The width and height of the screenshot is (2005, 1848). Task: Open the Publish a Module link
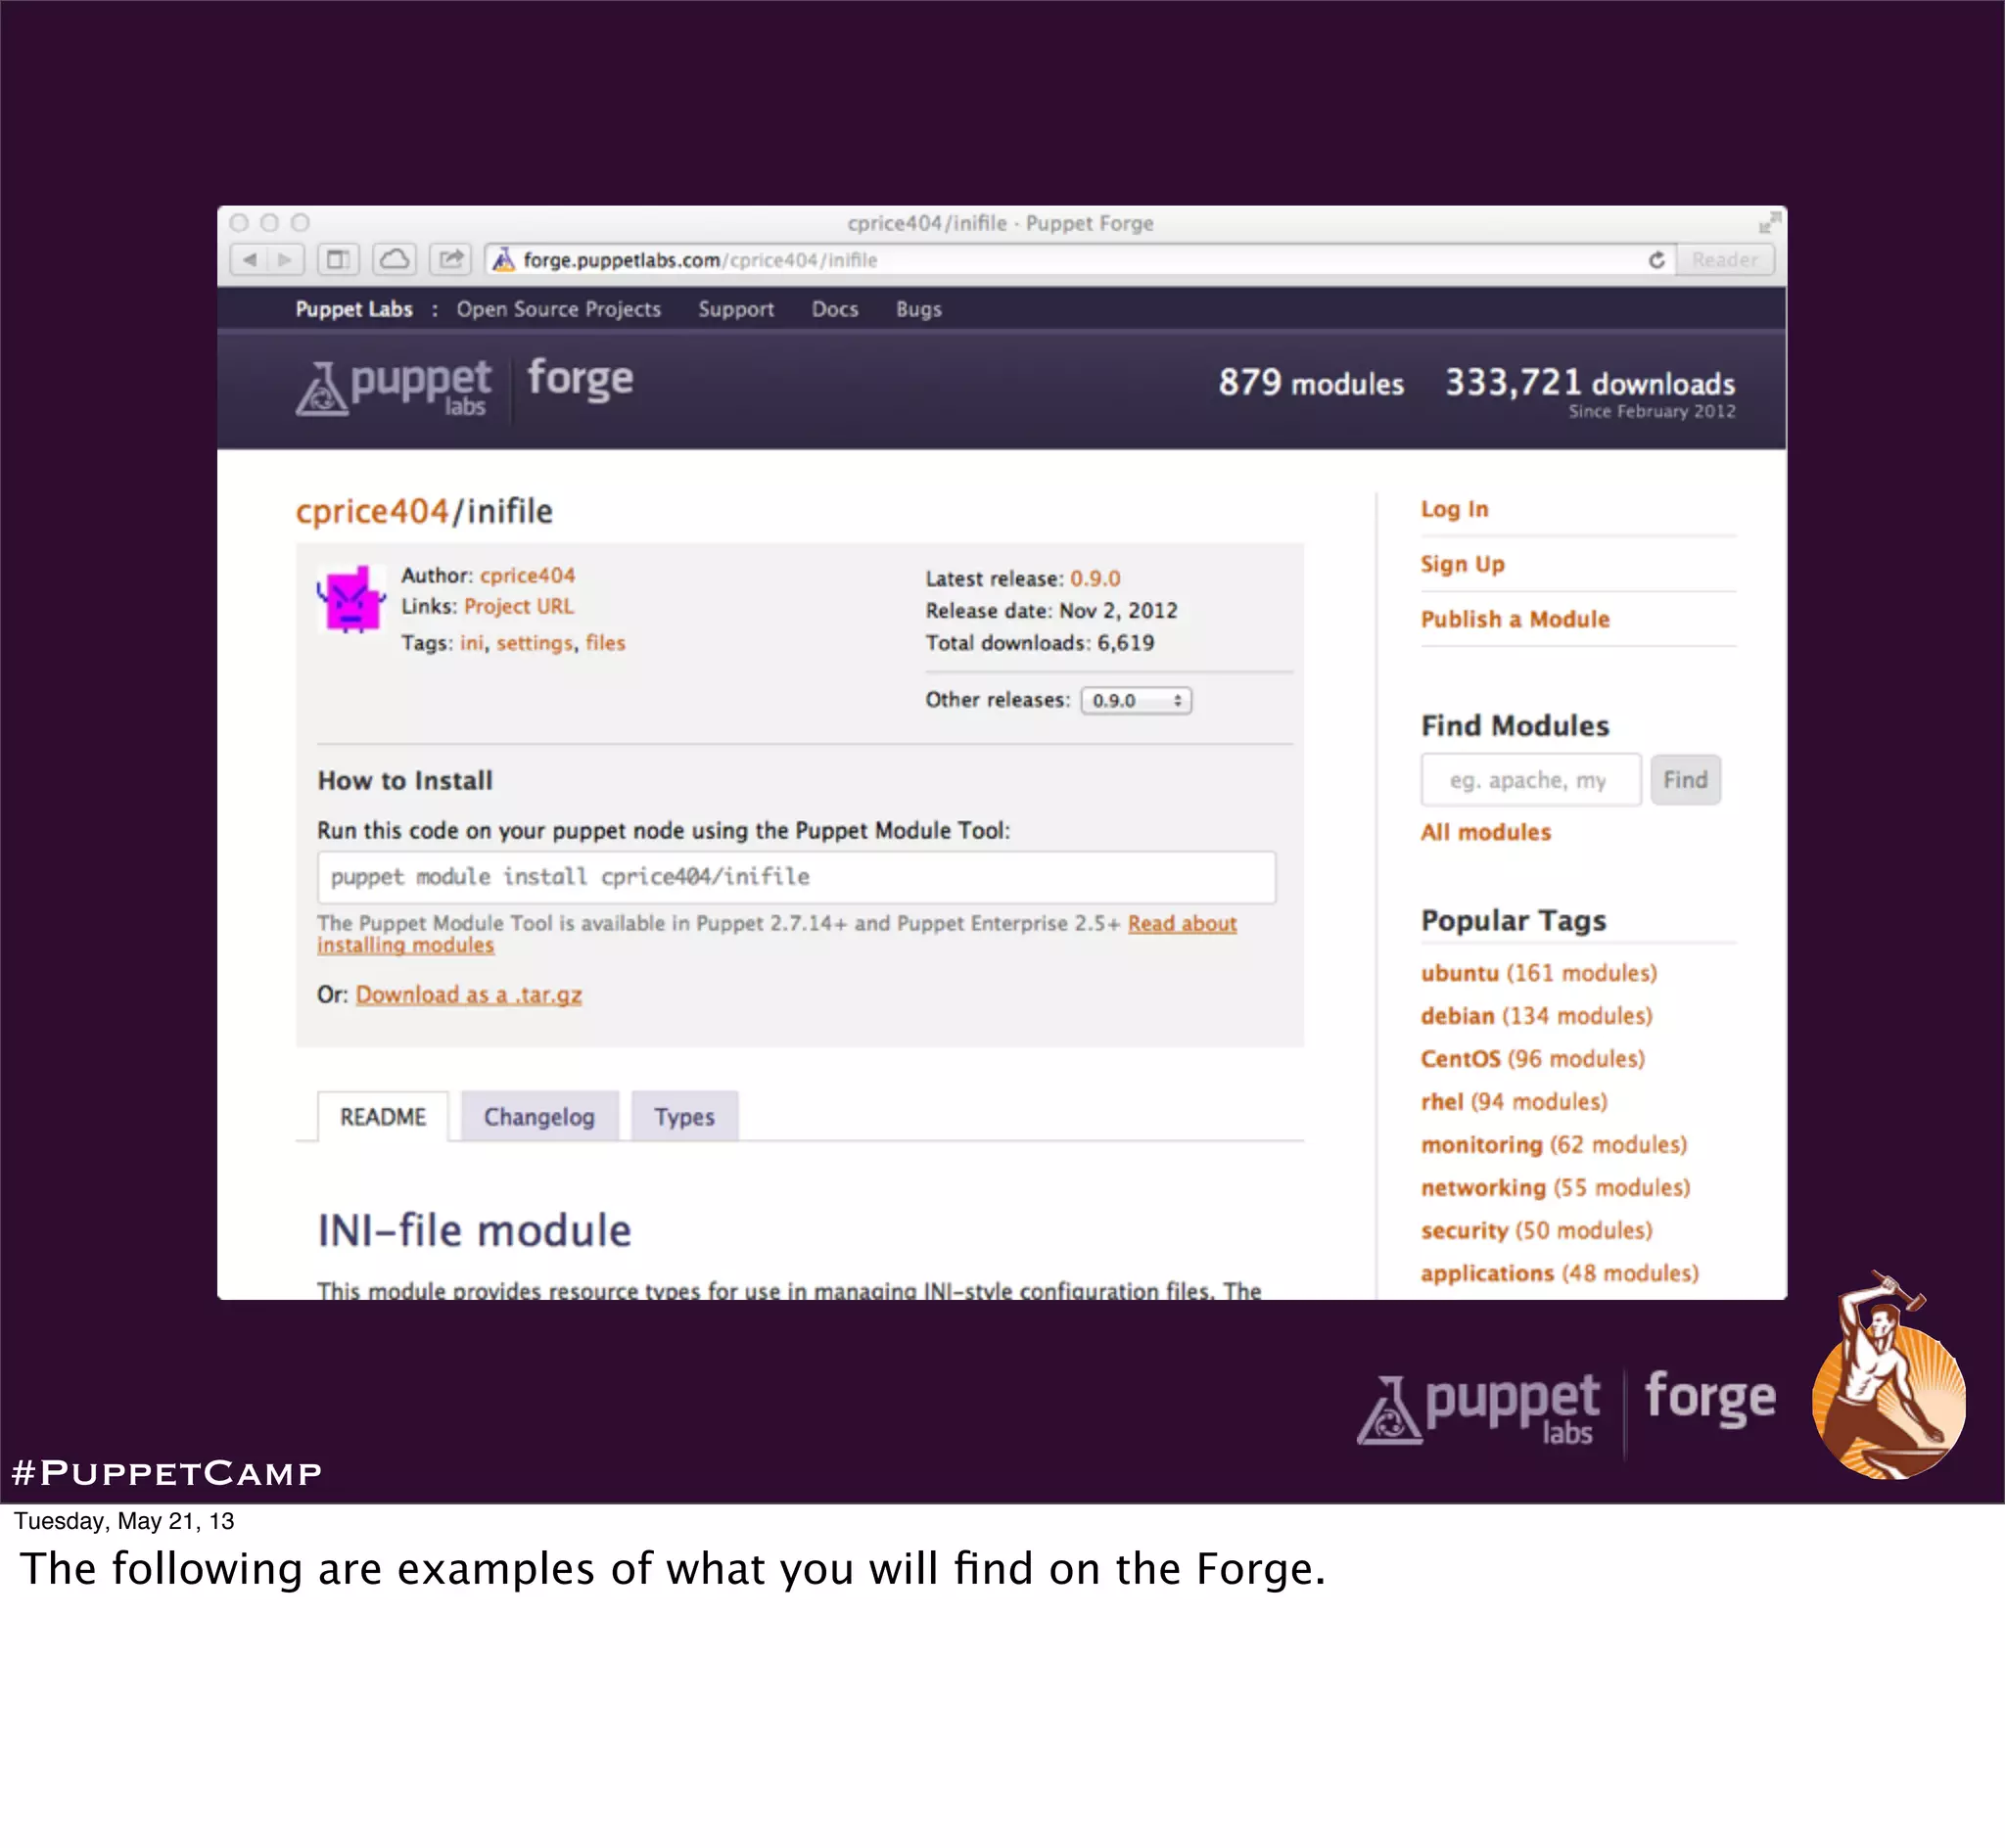coord(1514,619)
